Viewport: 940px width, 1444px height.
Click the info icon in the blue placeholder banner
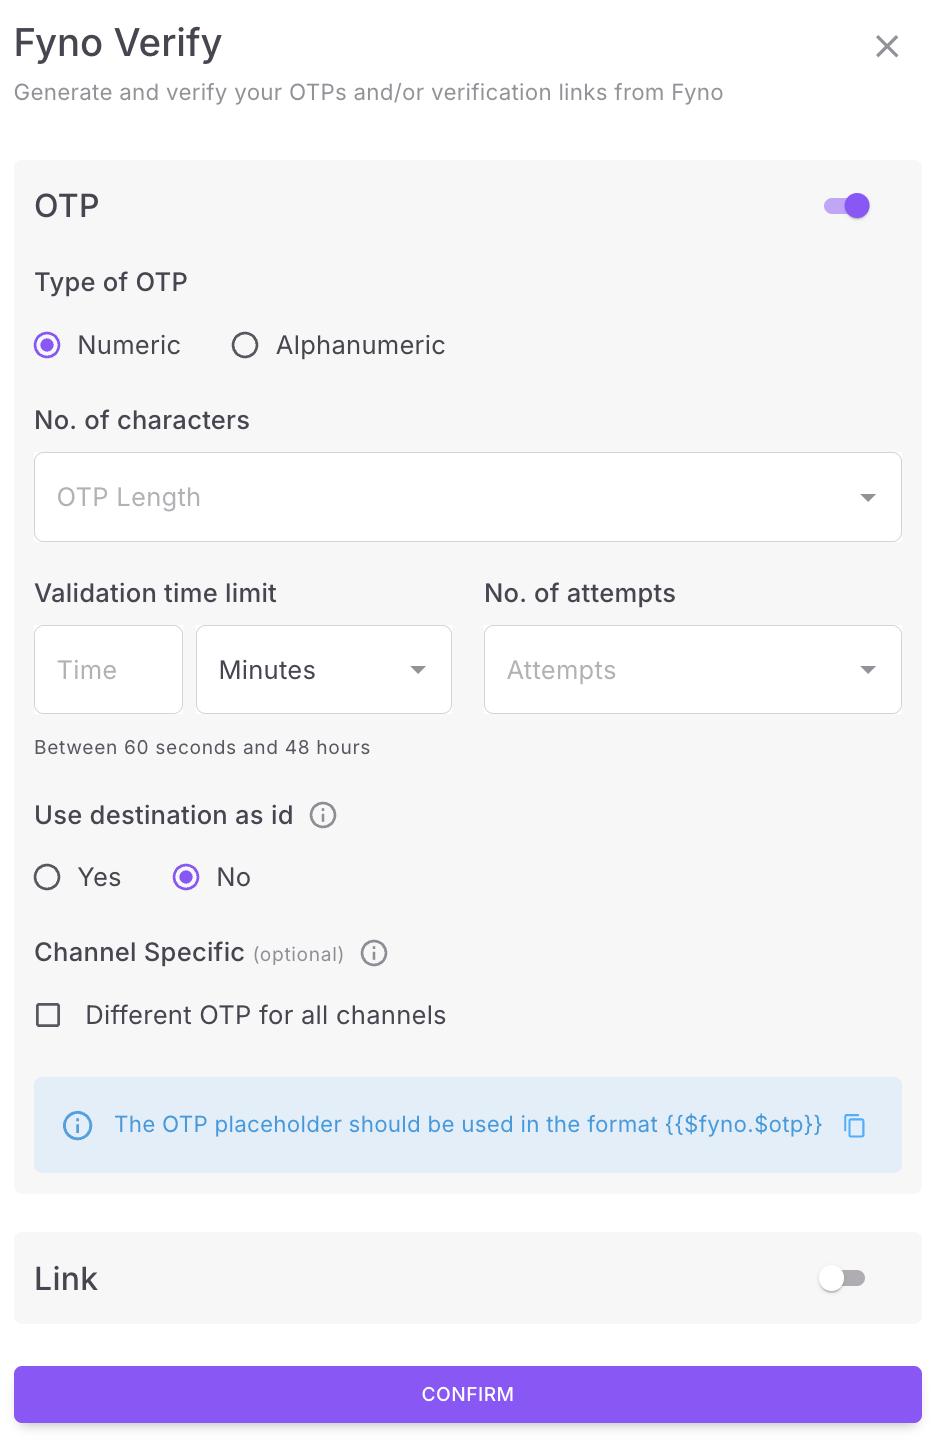(x=77, y=1125)
